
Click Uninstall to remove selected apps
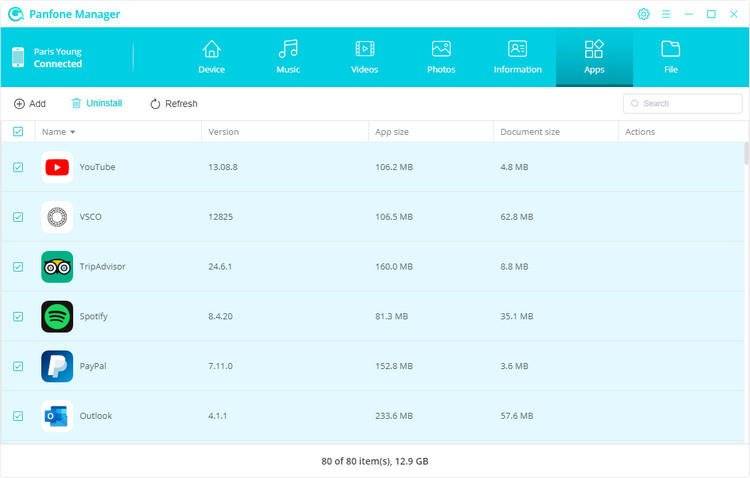pos(97,103)
